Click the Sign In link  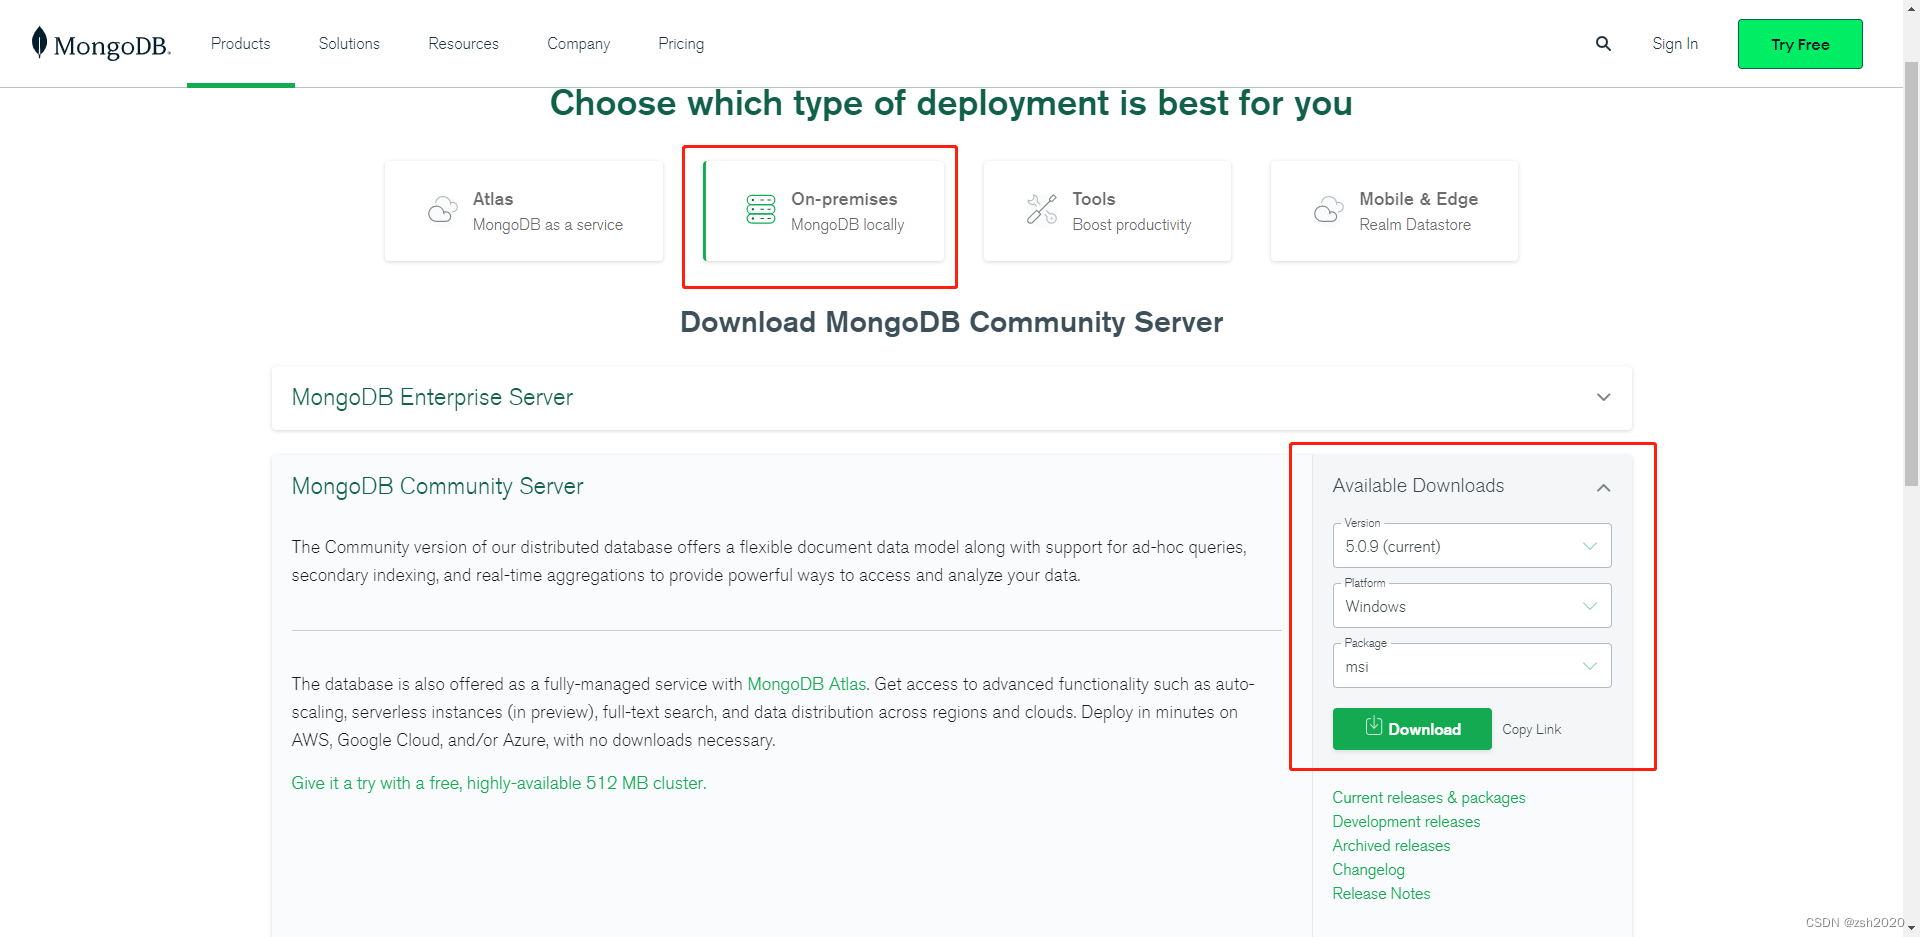click(x=1675, y=44)
